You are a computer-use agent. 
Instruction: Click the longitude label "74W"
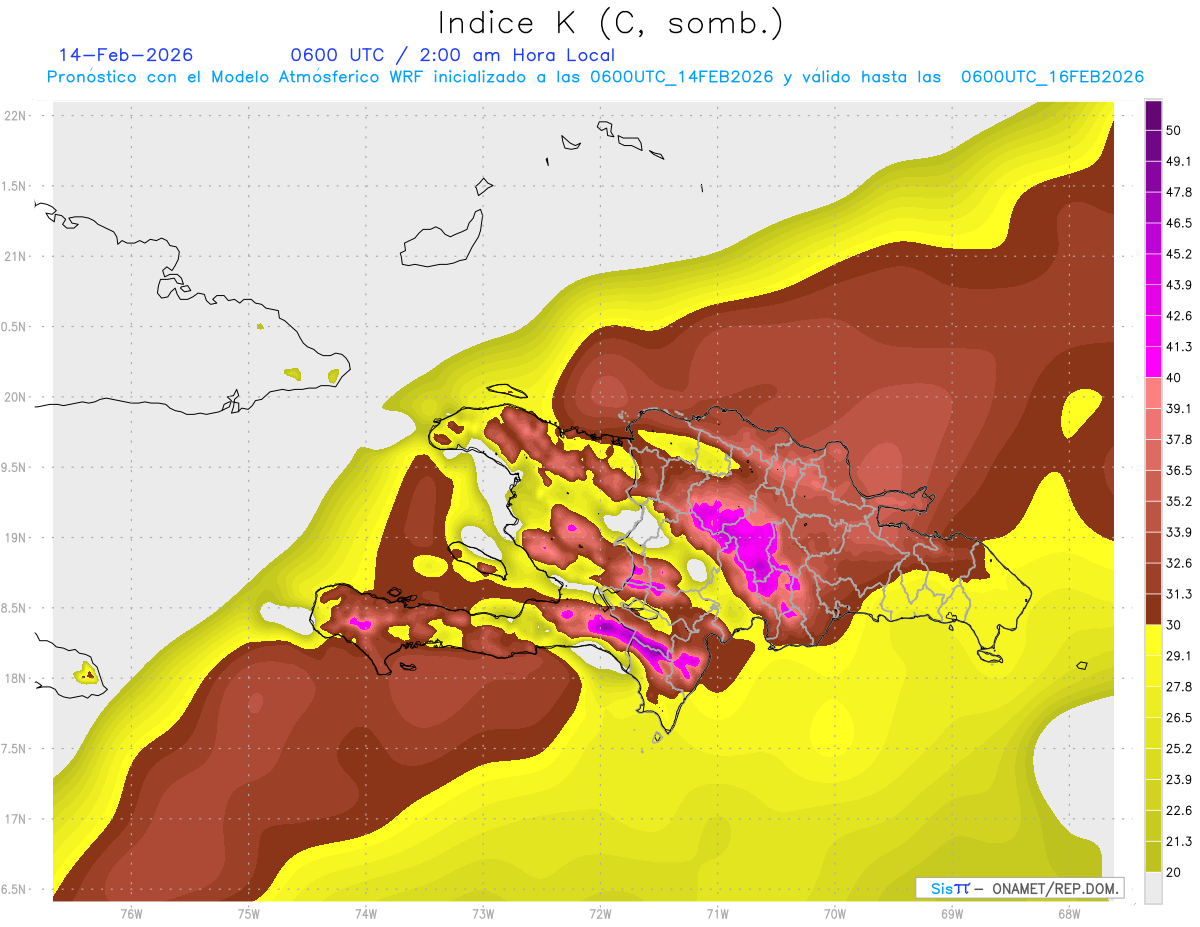pos(366,914)
